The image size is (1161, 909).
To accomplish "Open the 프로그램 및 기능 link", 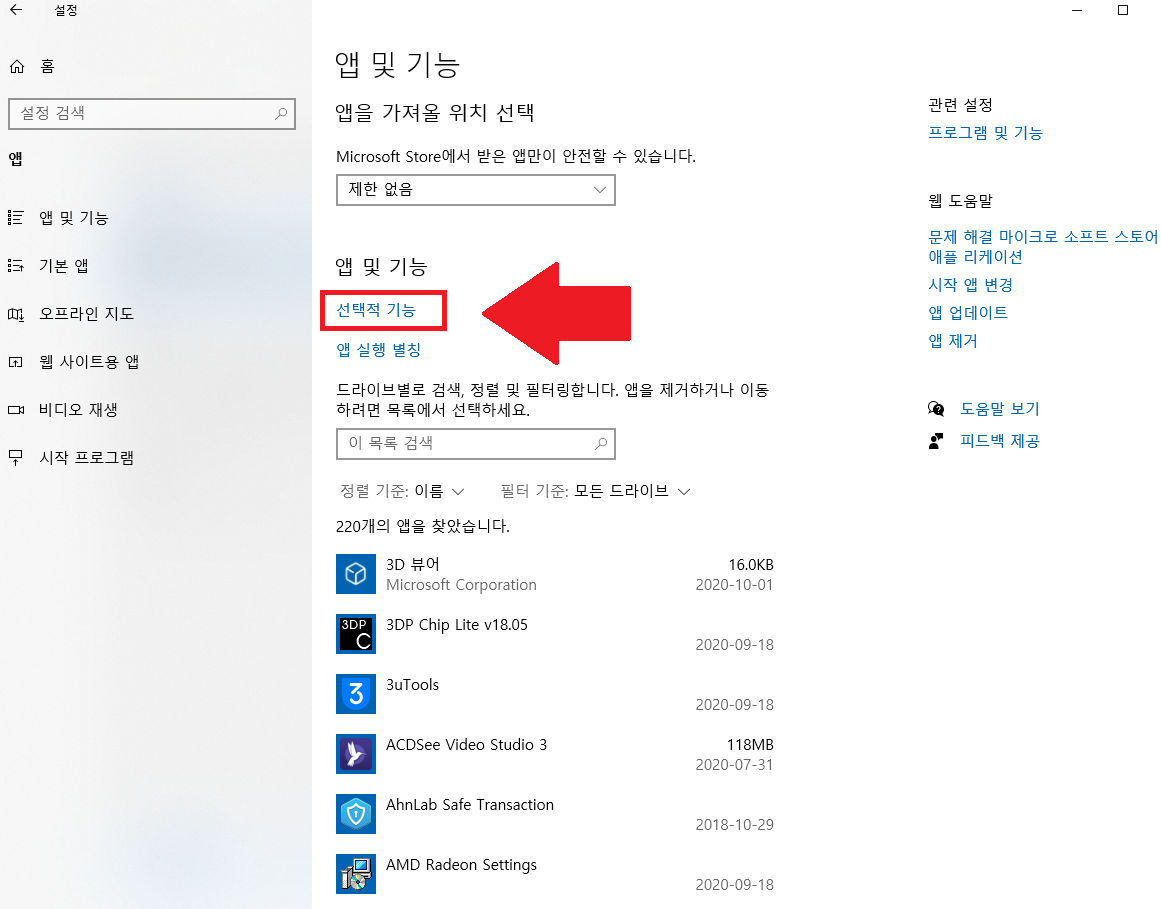I will pyautogui.click(x=986, y=133).
